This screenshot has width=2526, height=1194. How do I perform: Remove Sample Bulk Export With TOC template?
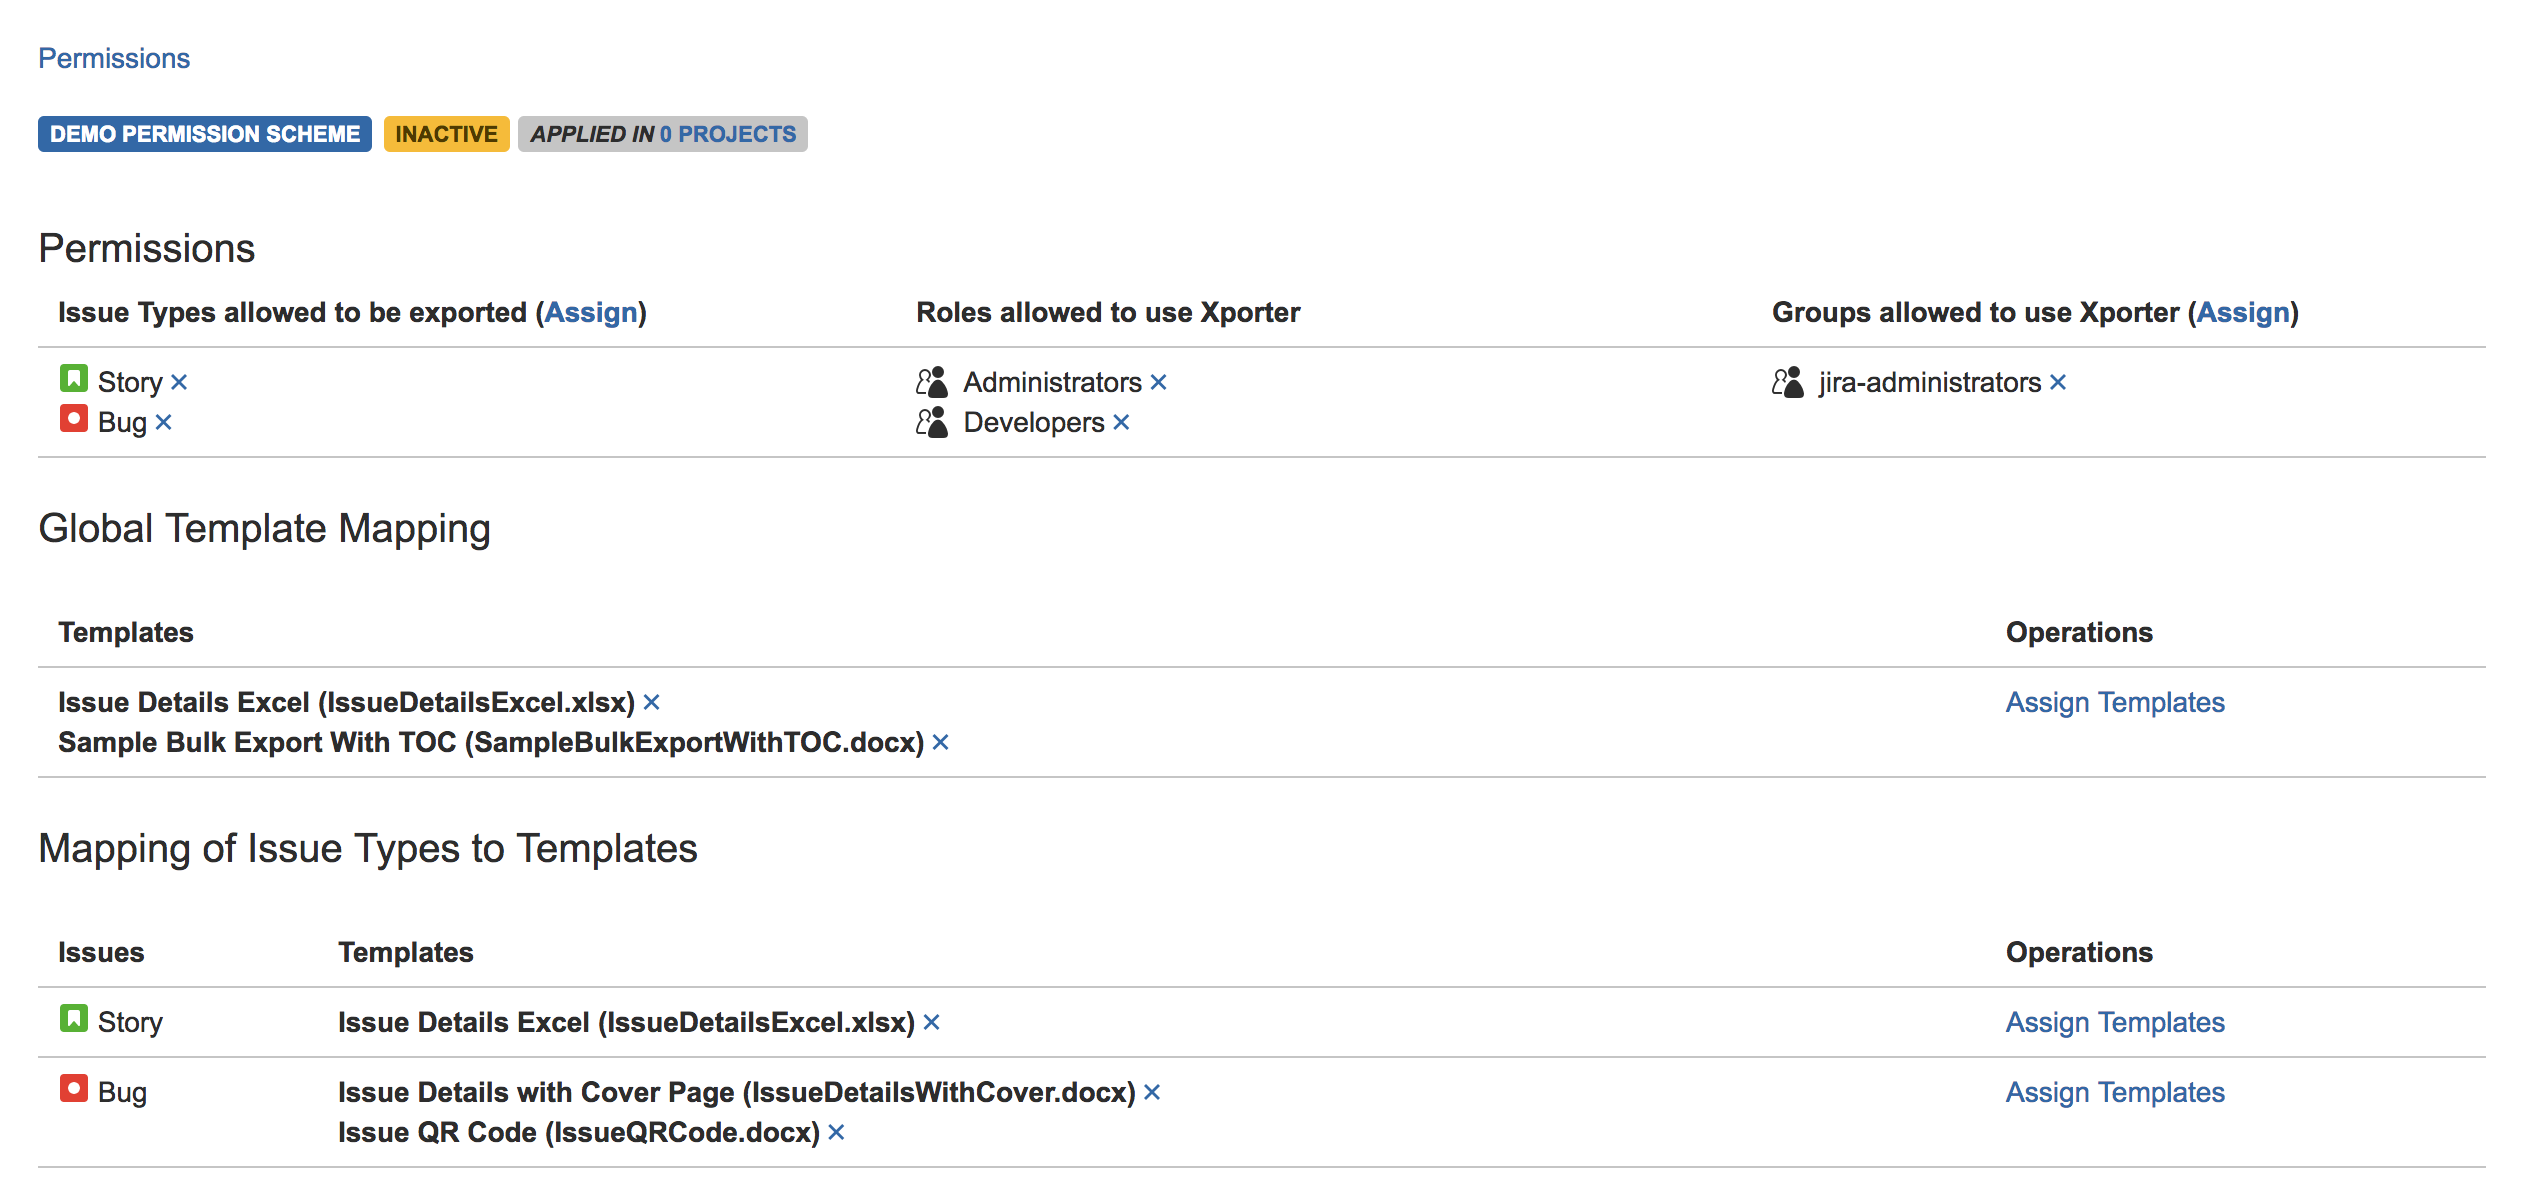(940, 743)
